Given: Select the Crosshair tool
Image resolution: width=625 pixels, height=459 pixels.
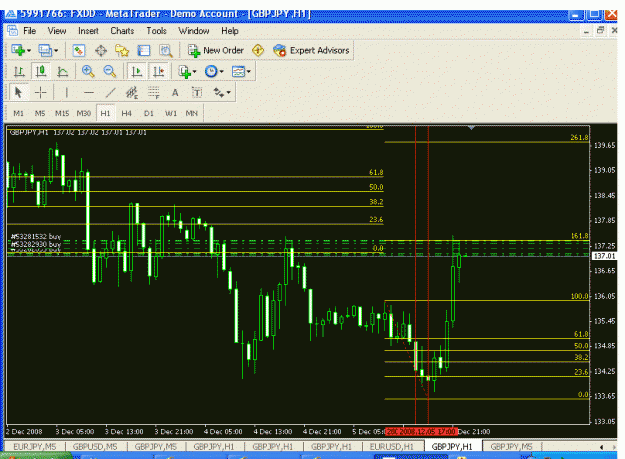Looking at the screenshot, I should (40, 92).
